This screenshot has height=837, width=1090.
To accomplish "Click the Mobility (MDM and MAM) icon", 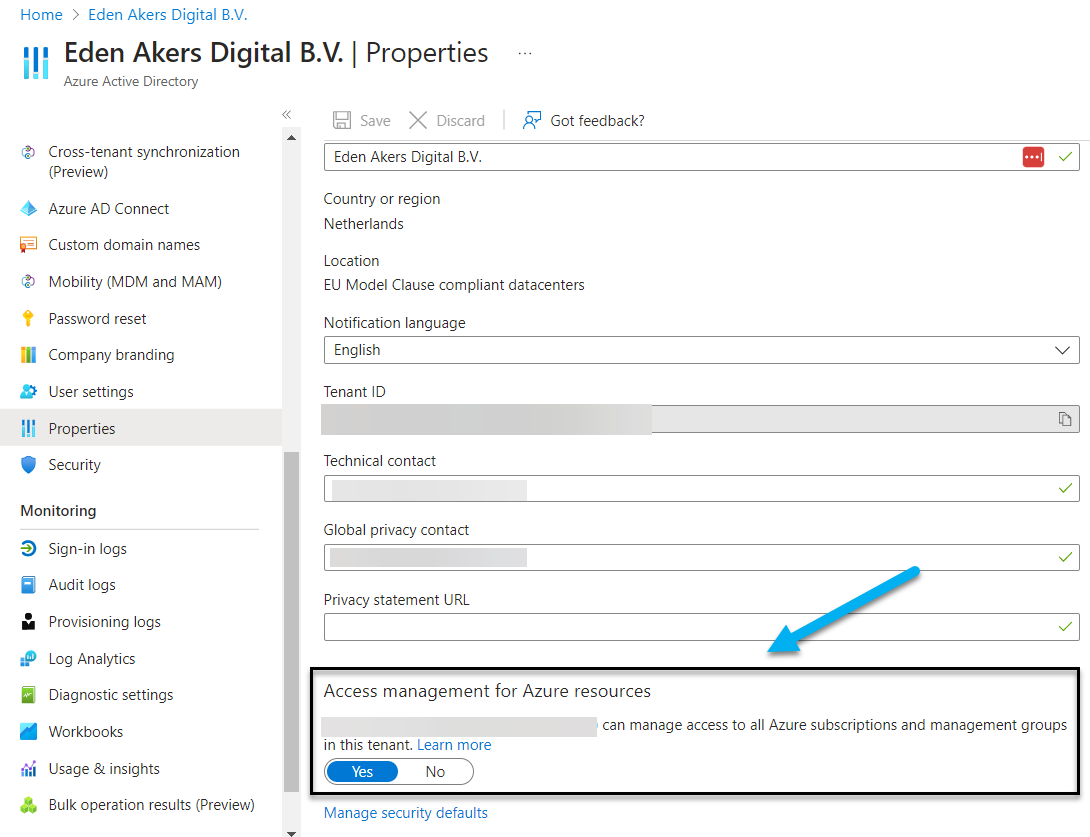I will [x=29, y=282].
